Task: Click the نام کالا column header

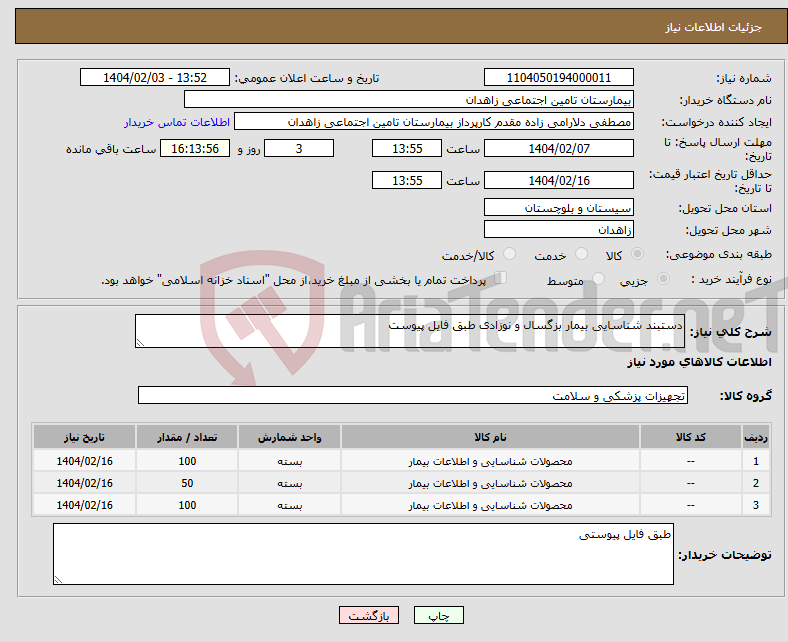Action: pyautogui.click(x=490, y=438)
